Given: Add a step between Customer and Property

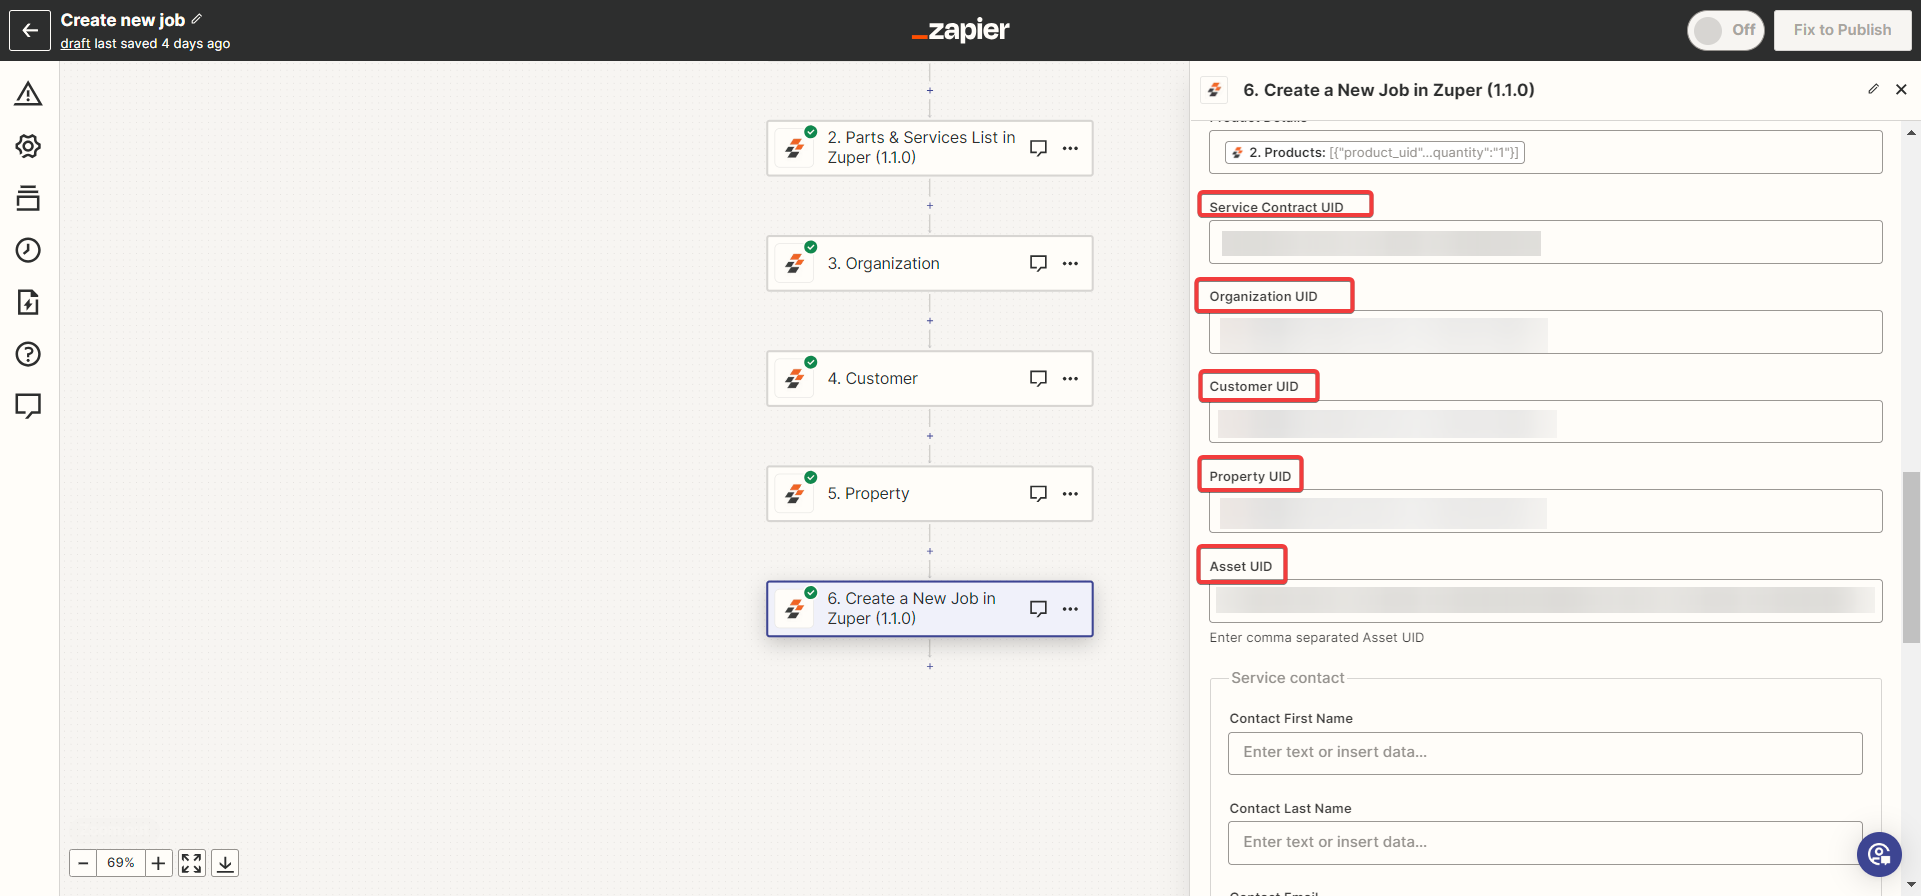Looking at the screenshot, I should (x=930, y=436).
